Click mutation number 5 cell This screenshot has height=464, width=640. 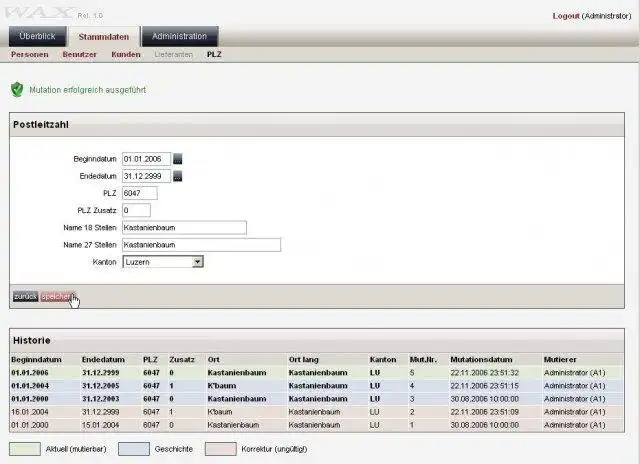click(412, 373)
